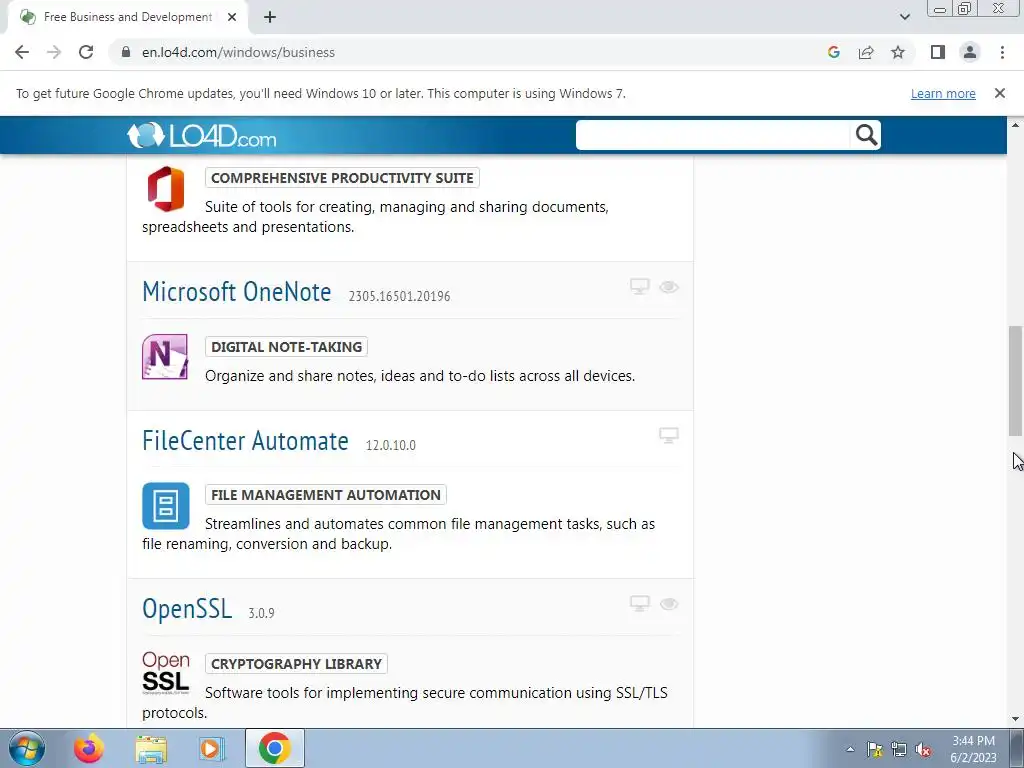The width and height of the screenshot is (1024, 768).
Task: View site security padlock info
Action: click(126, 52)
